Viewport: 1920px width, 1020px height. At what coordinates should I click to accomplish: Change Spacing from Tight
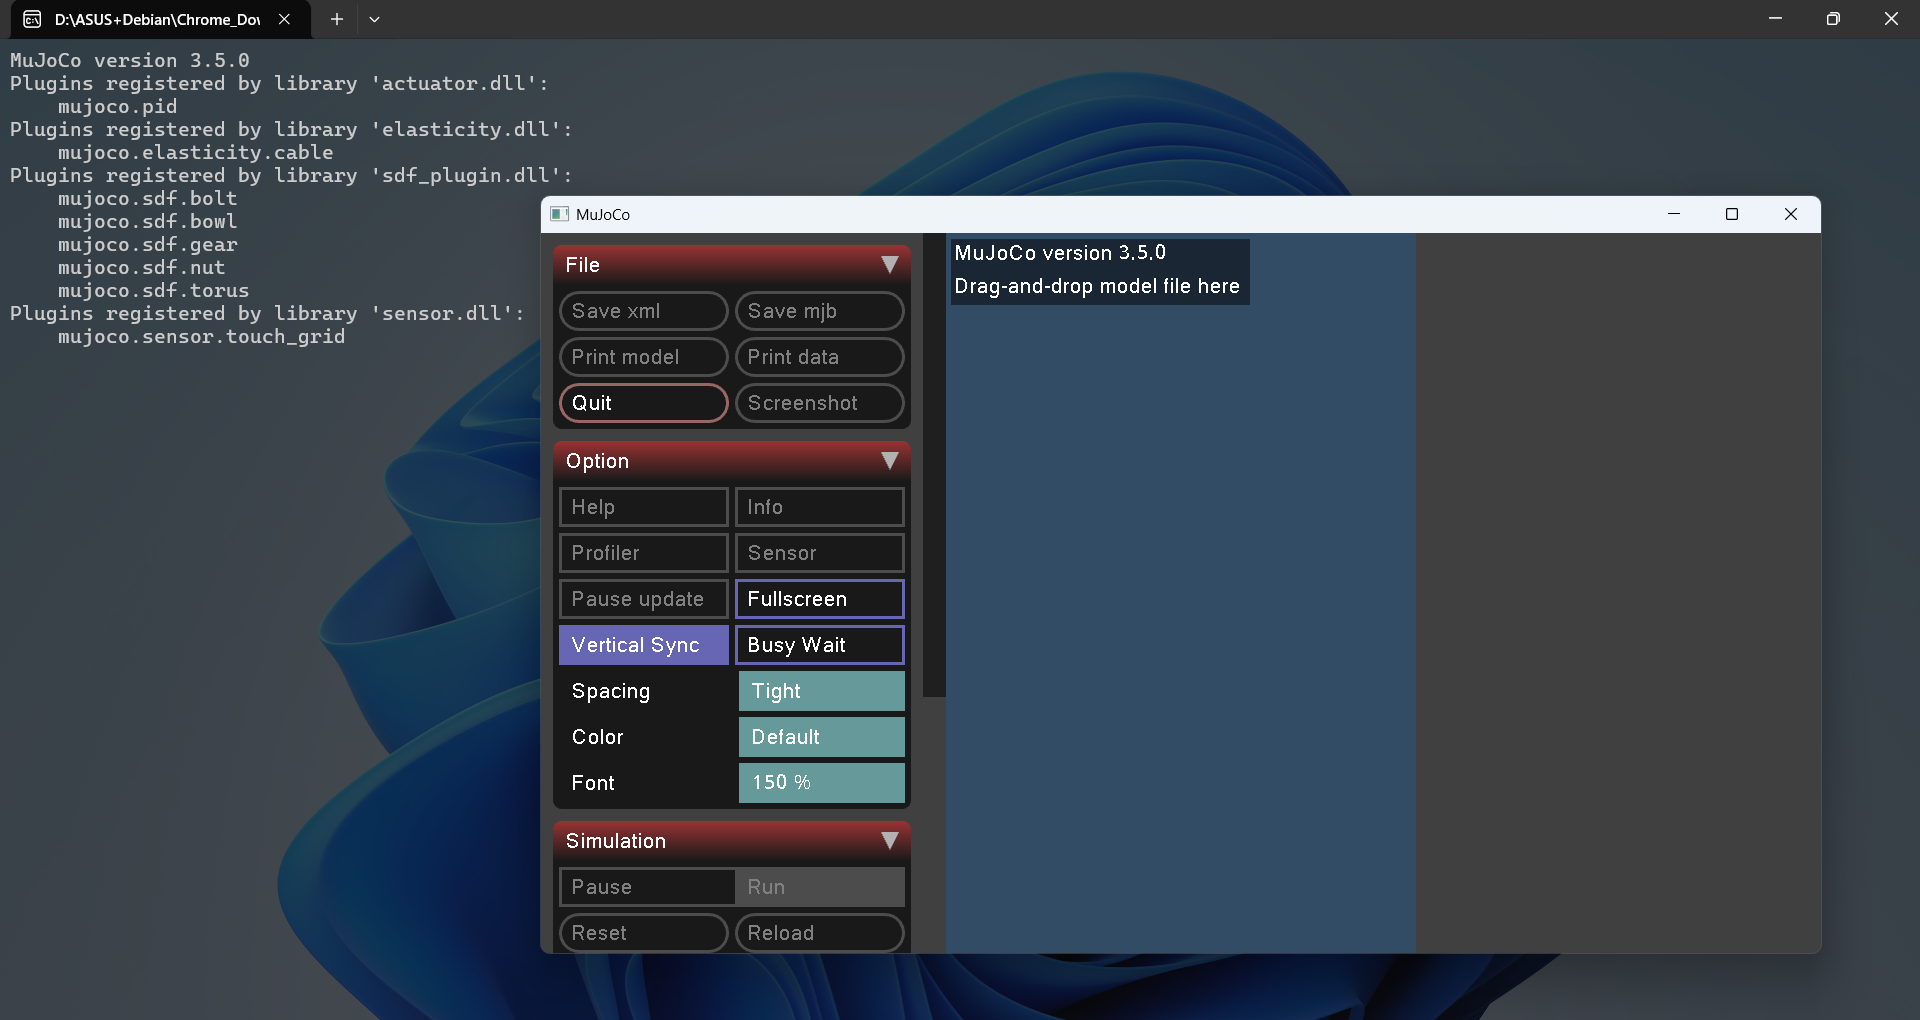pos(820,690)
